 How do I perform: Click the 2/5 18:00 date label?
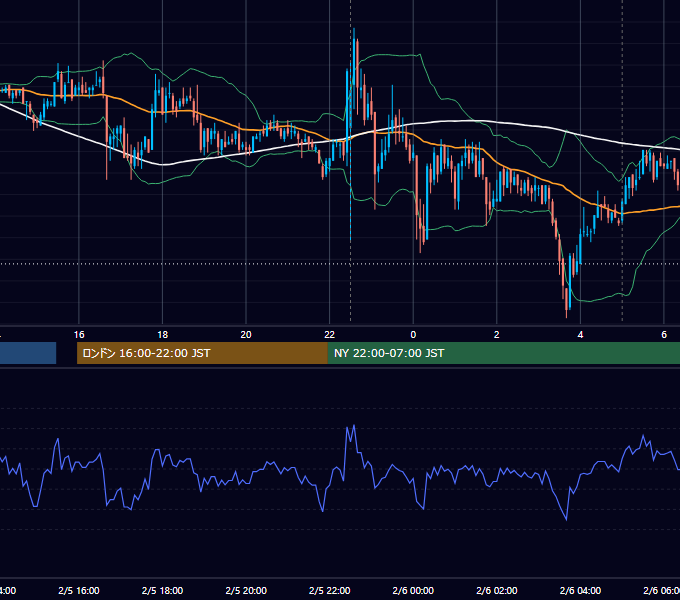point(163,590)
